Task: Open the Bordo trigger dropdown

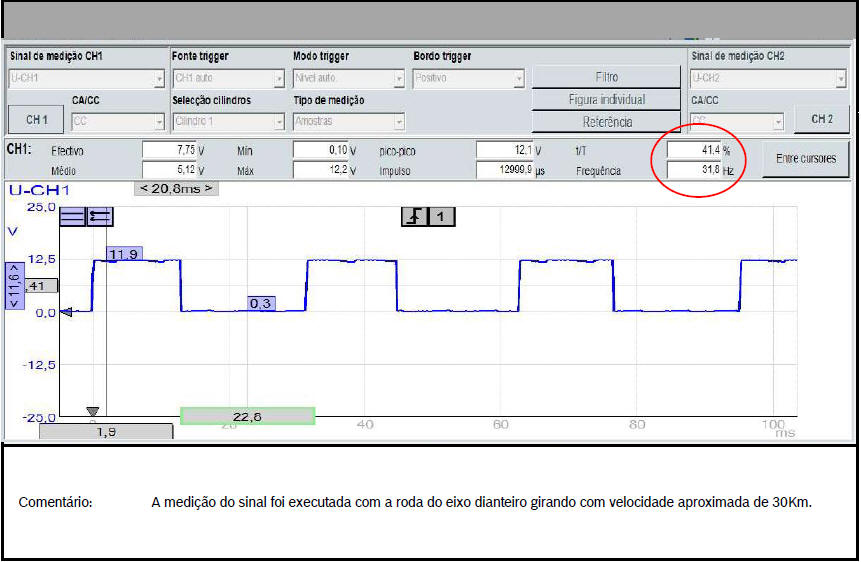Action: pos(468,77)
